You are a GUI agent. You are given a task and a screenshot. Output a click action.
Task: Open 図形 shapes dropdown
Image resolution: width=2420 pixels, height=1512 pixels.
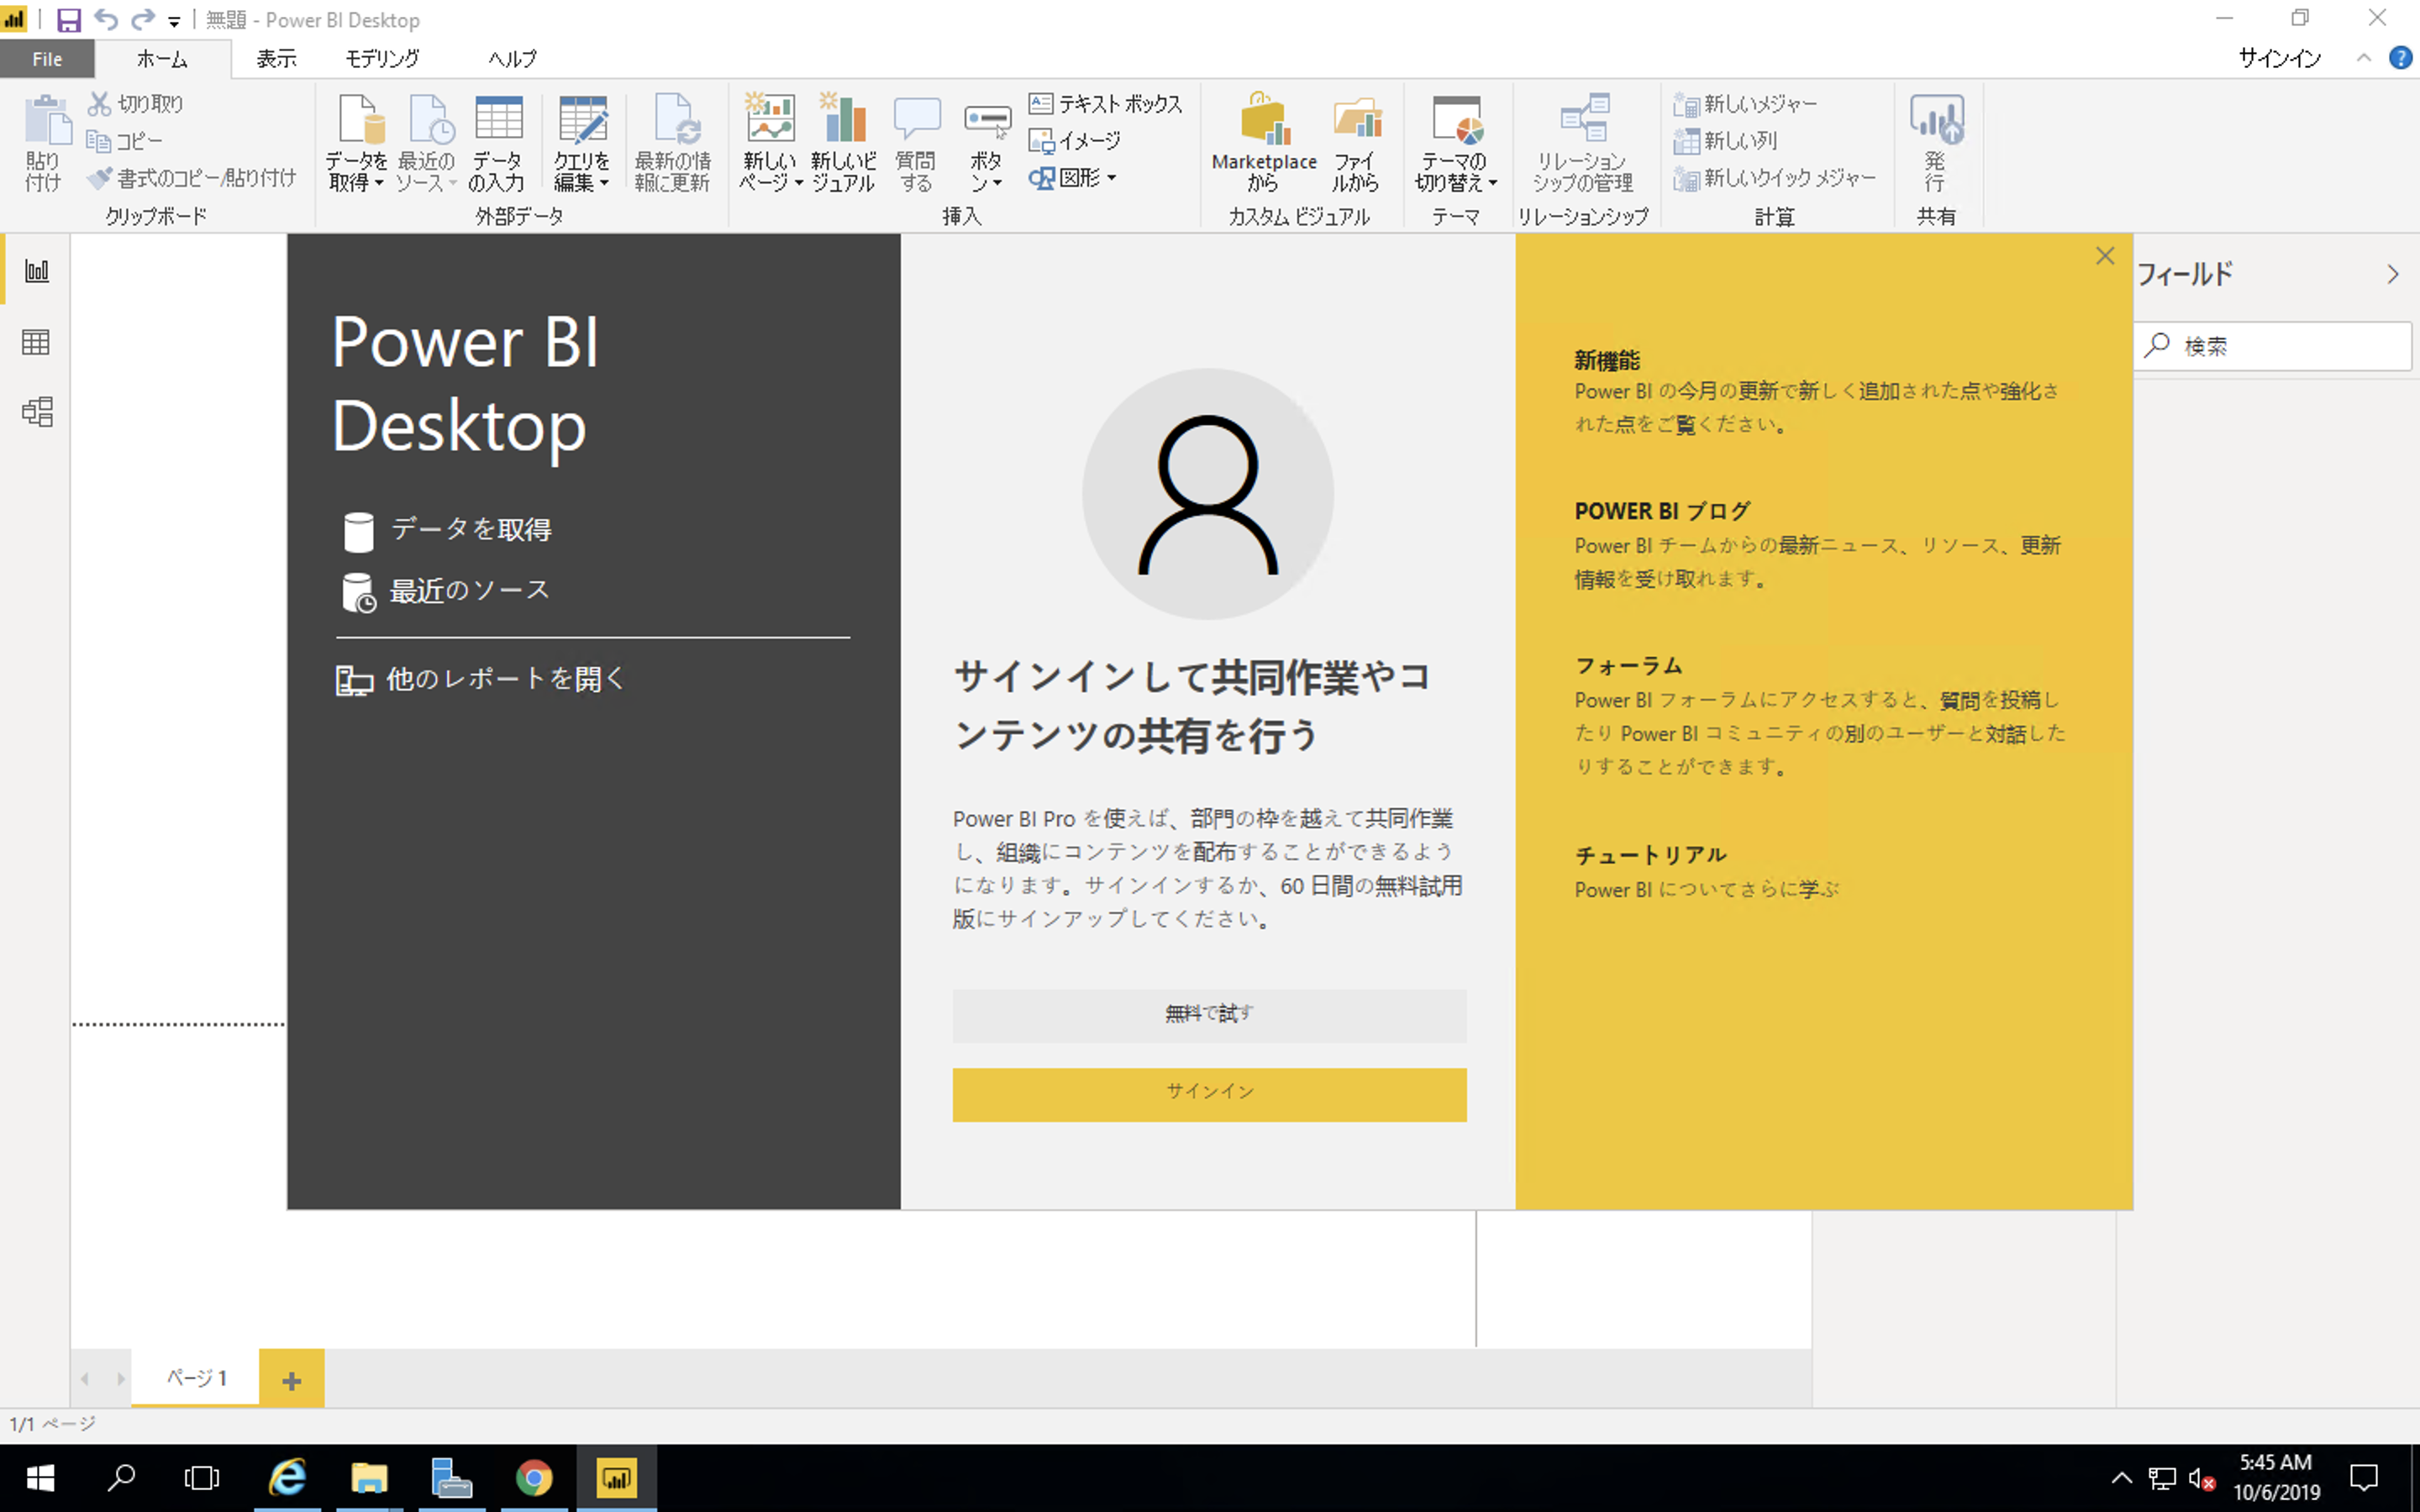(1072, 178)
